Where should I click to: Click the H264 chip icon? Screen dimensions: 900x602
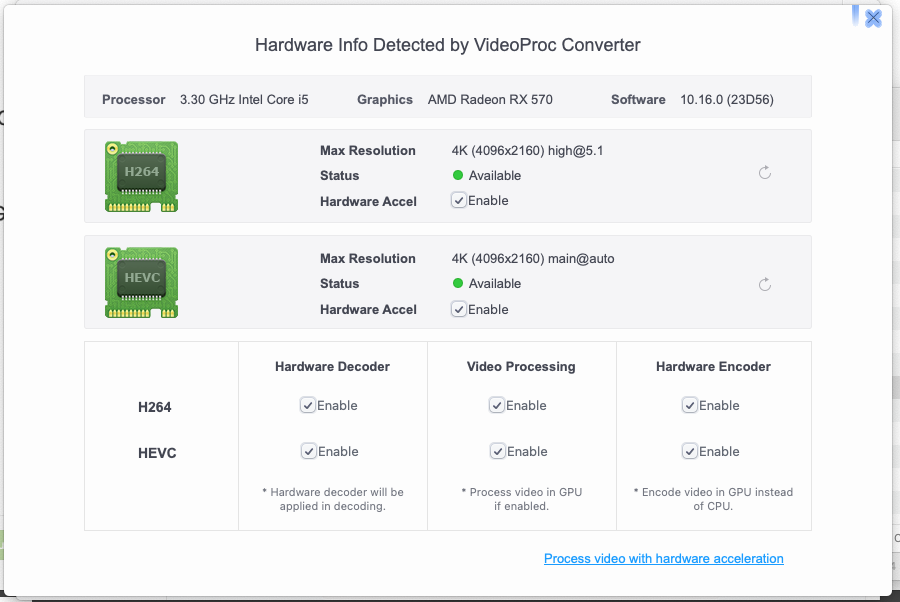(x=141, y=177)
